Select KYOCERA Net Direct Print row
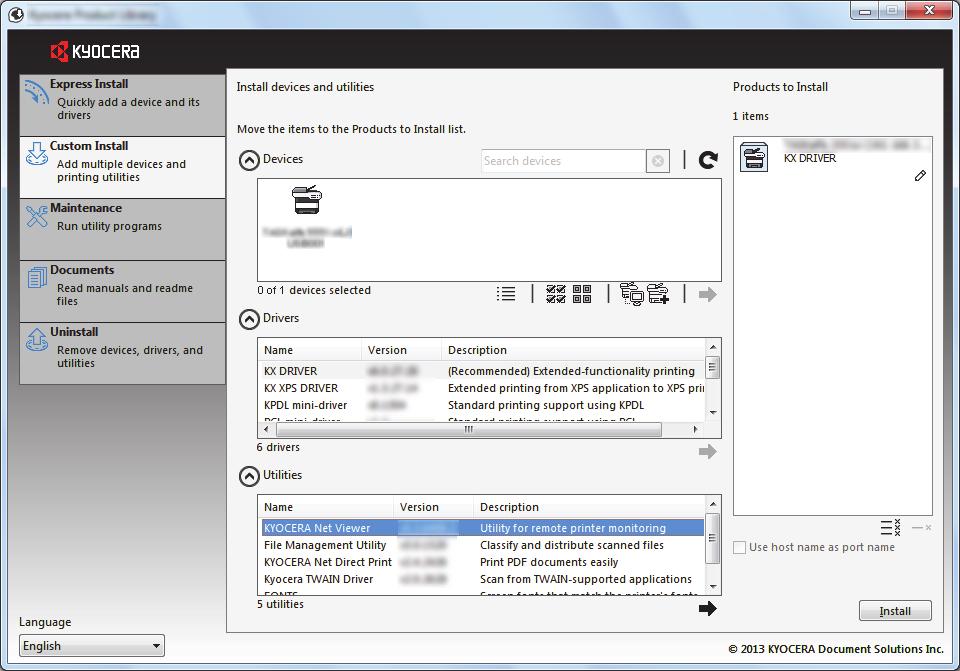960x671 pixels. (482, 562)
